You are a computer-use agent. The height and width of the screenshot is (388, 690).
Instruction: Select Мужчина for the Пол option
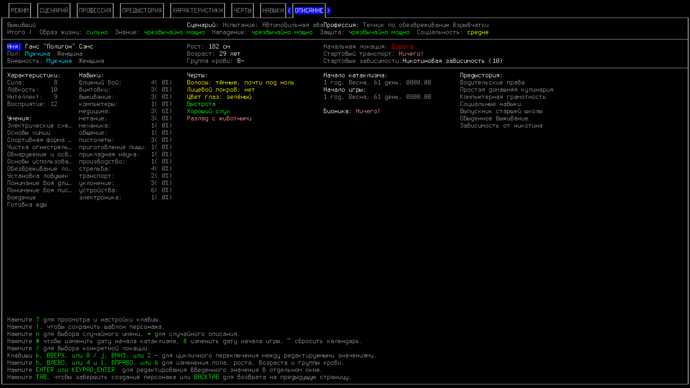click(37, 54)
